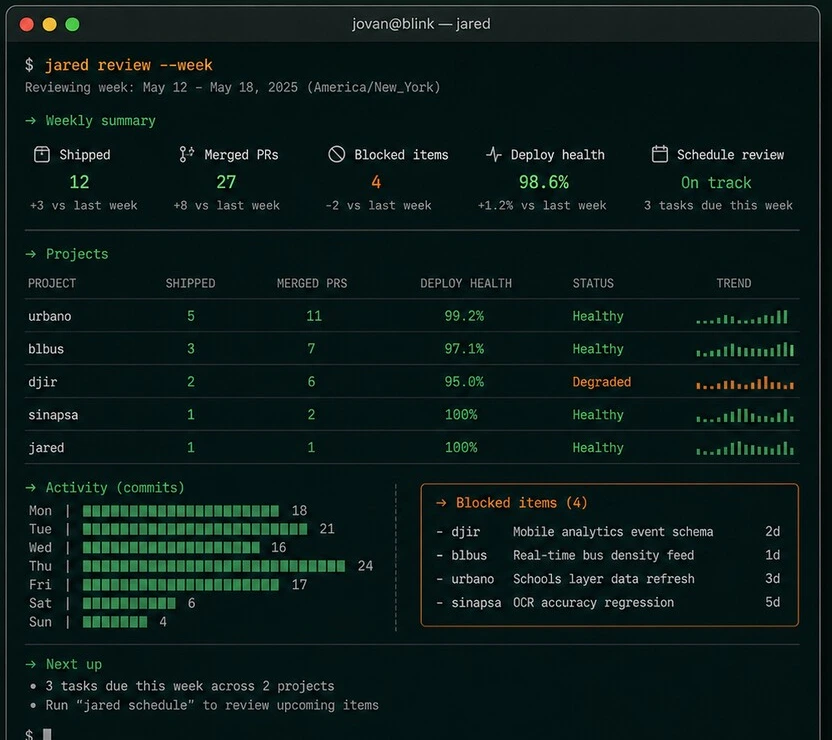This screenshot has height=740, width=832.
Task: Click the 'Projects' section heading
Action: pos(77,254)
